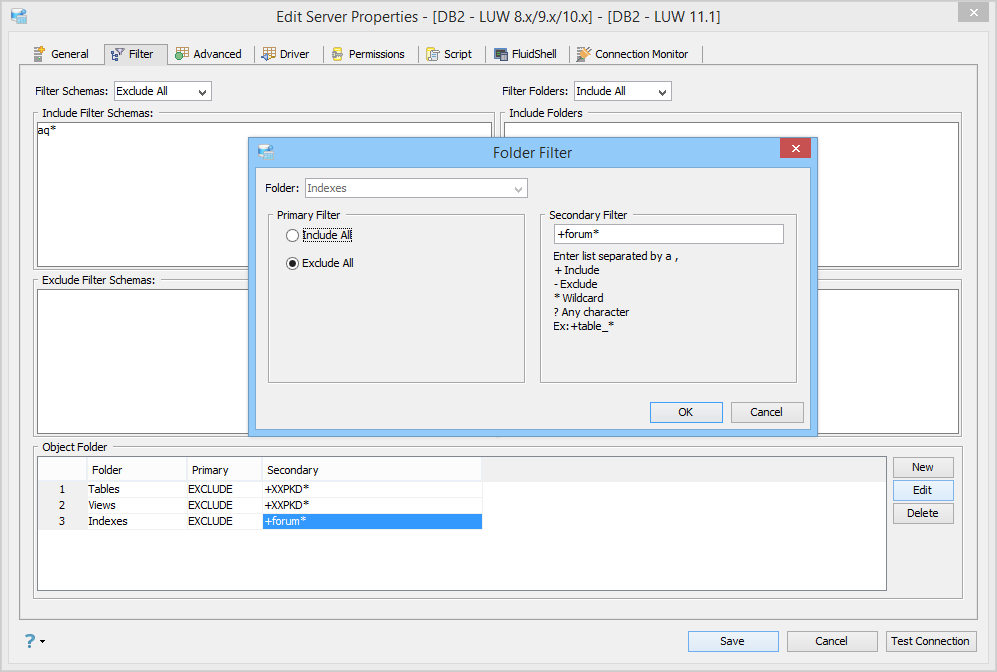Close the Folder Filter dialog
The image size is (997, 672).
point(795,148)
